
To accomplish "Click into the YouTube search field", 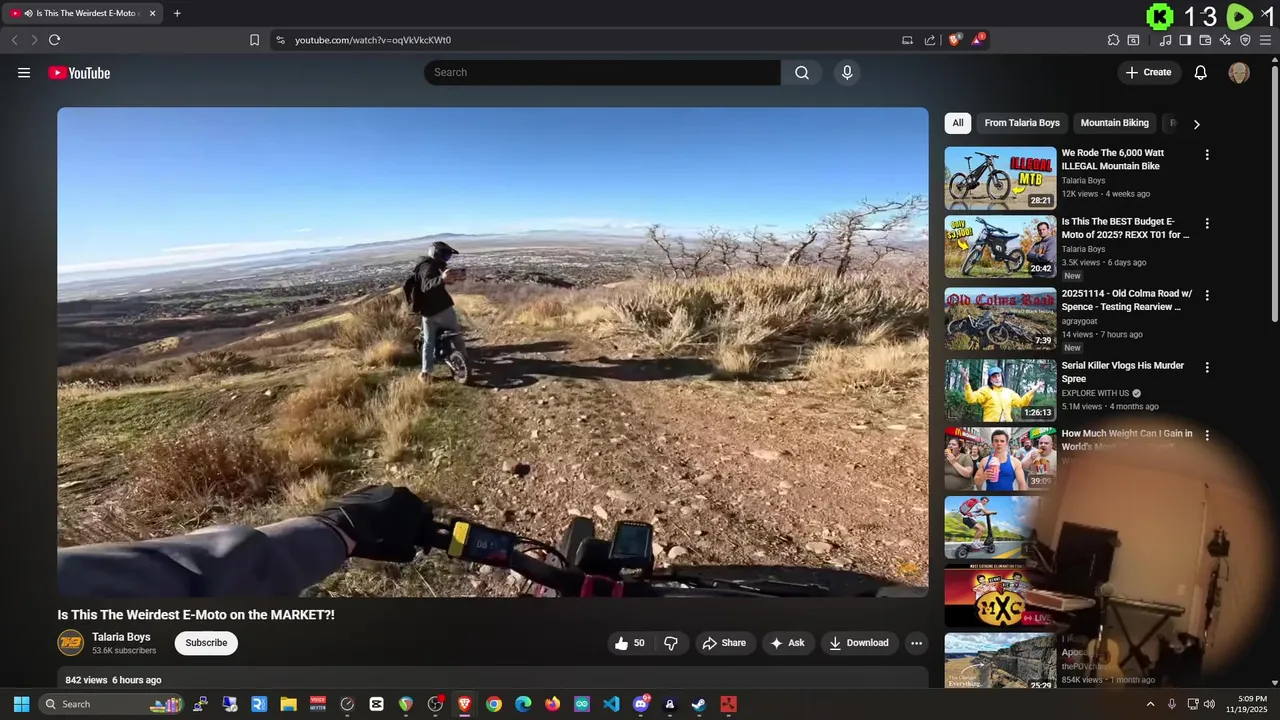I will click(602, 72).
